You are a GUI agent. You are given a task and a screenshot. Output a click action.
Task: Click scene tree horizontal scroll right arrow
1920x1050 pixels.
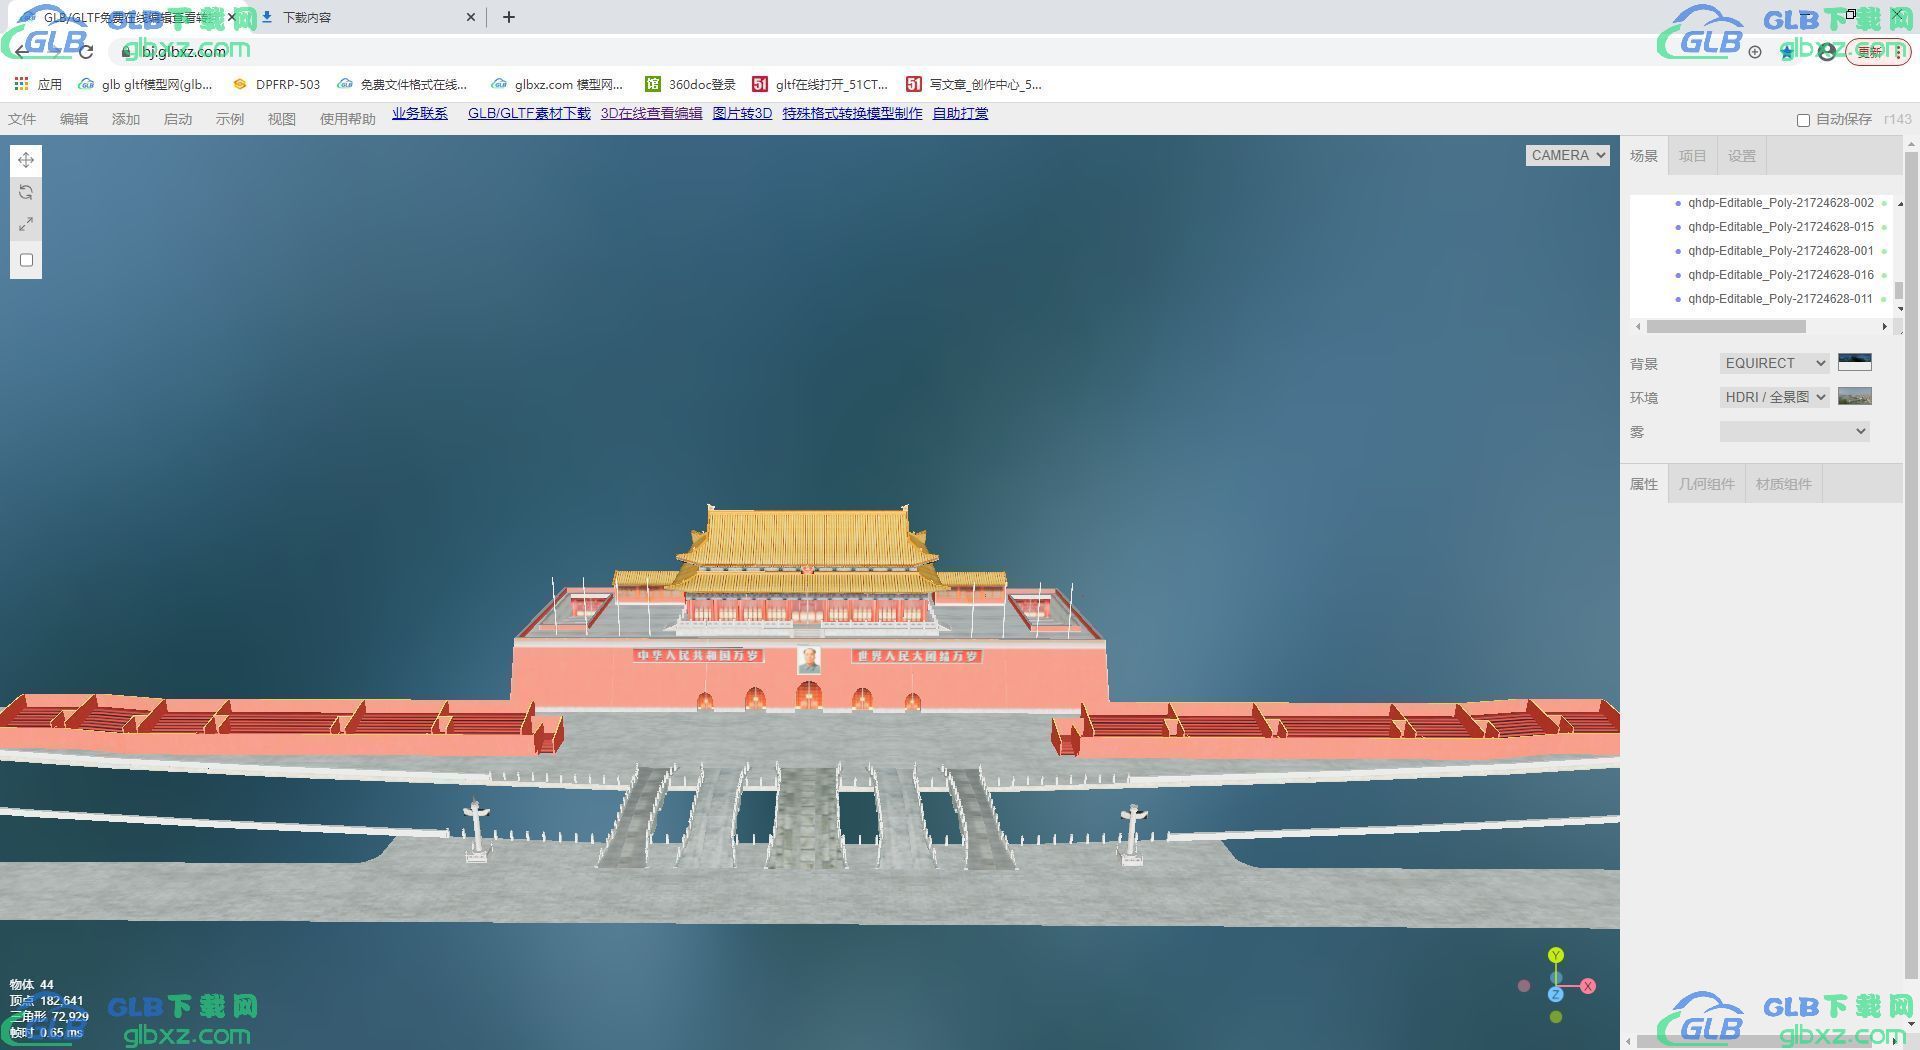pos(1885,327)
